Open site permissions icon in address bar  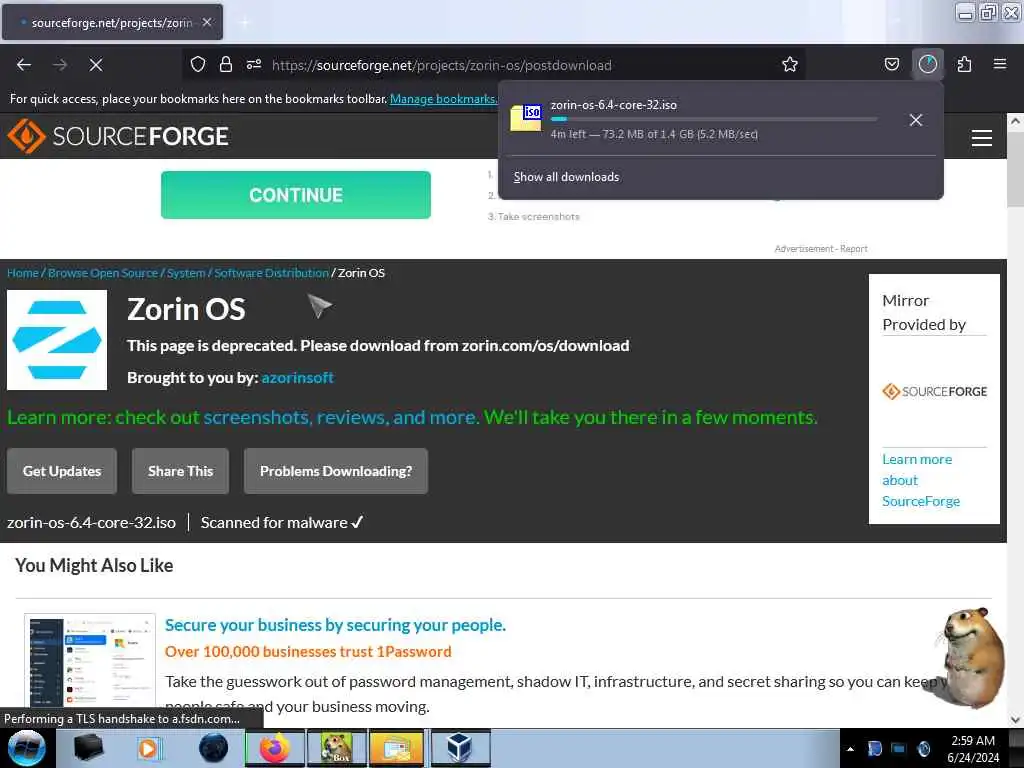pos(254,65)
